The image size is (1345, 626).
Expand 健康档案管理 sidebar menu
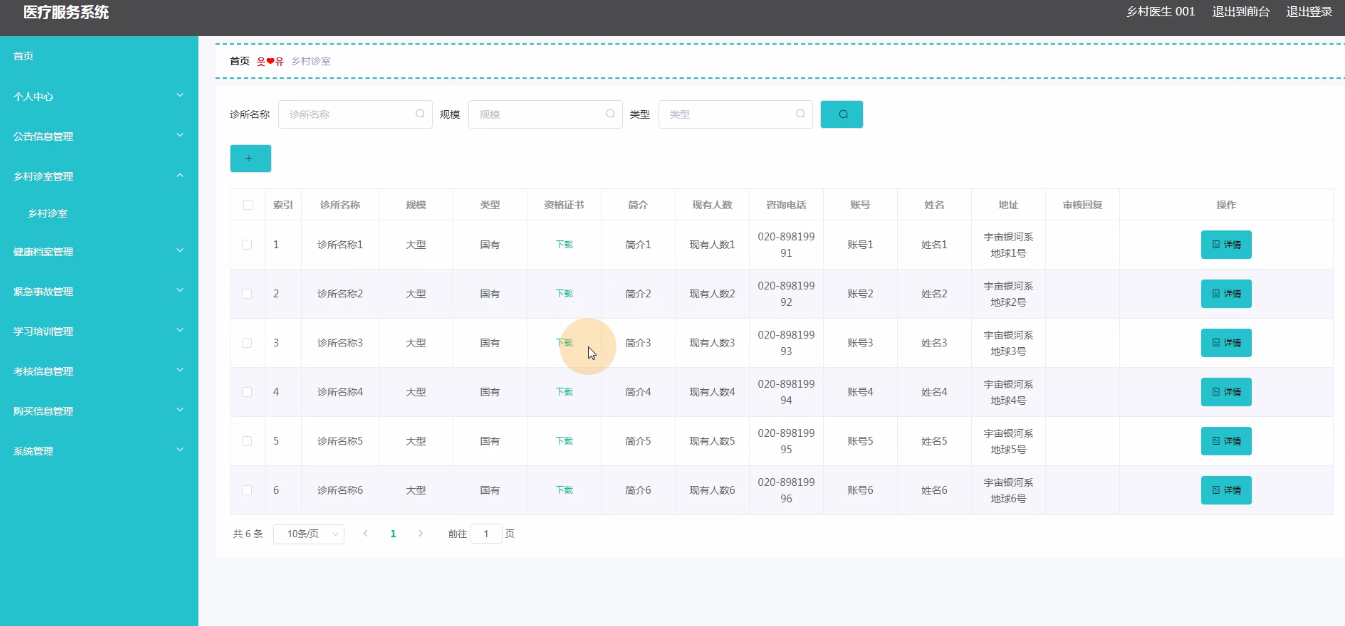click(x=98, y=252)
